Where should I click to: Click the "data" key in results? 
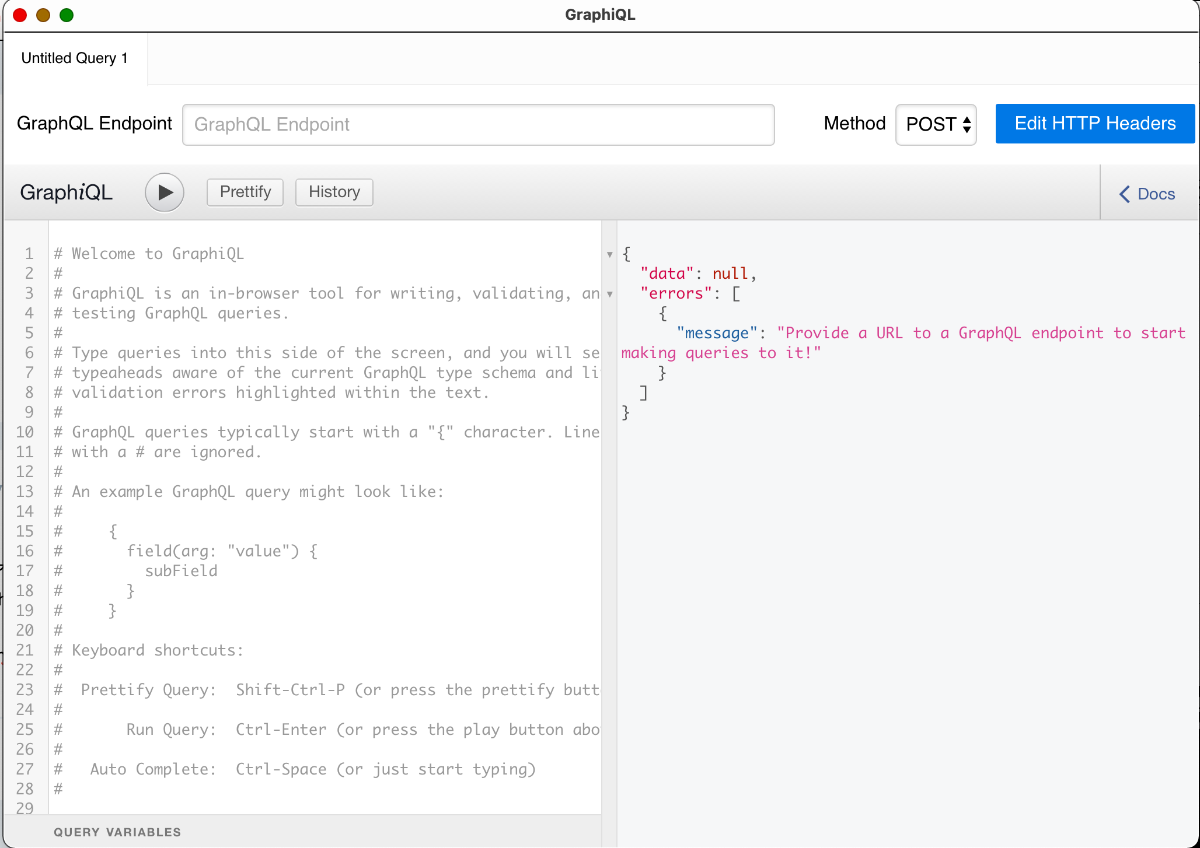[667, 273]
